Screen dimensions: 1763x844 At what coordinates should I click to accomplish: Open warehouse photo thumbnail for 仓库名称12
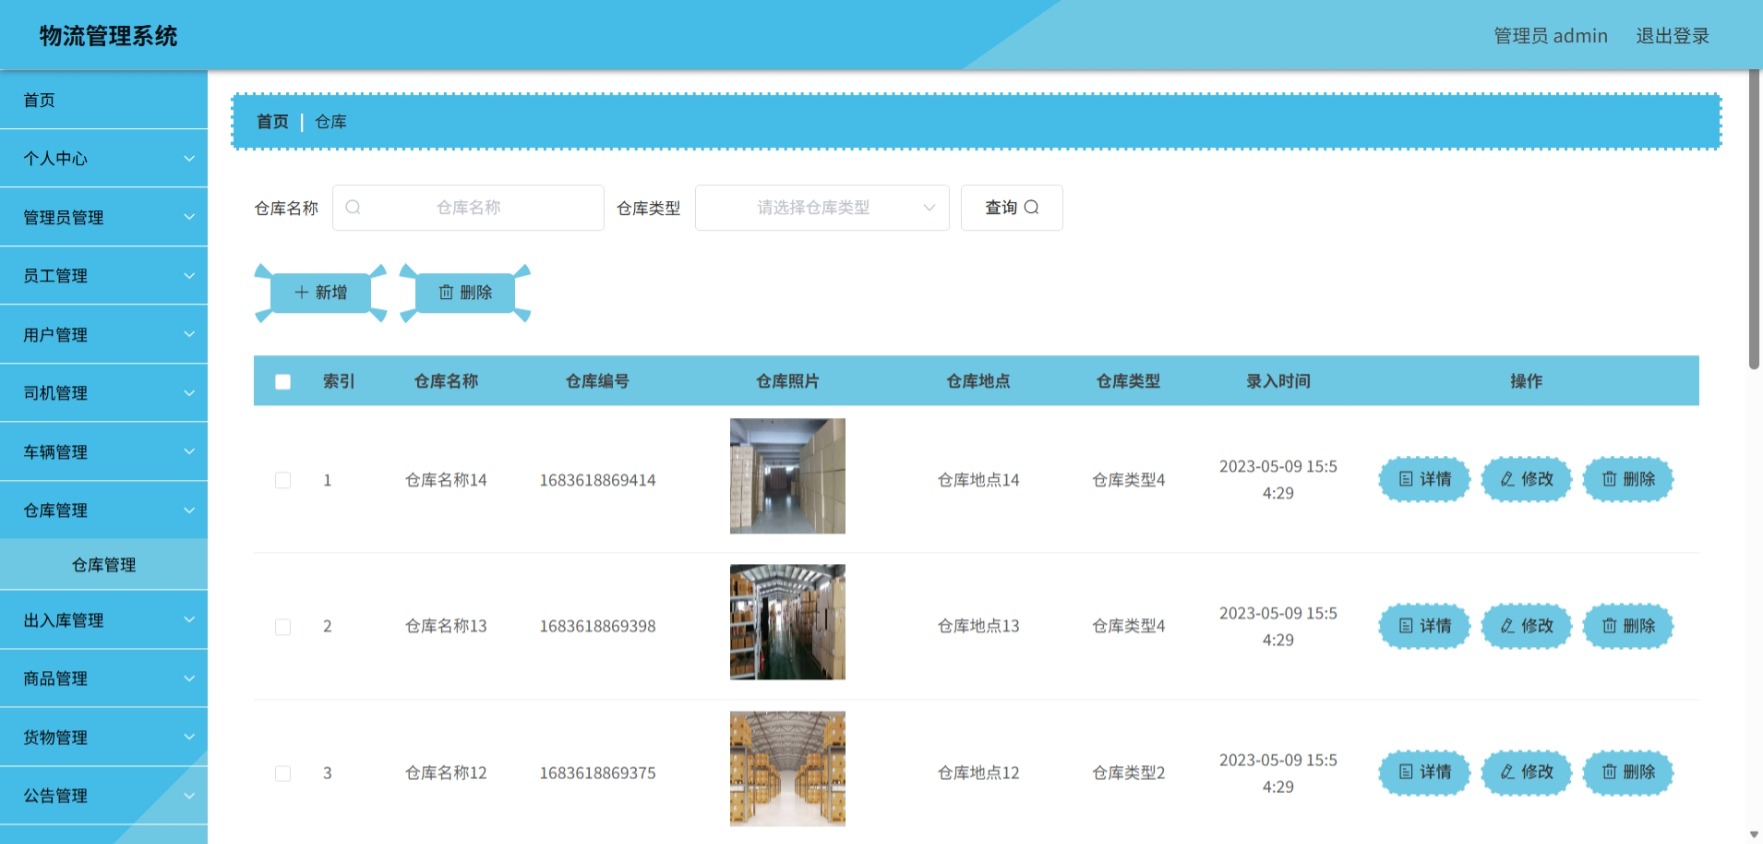click(788, 769)
